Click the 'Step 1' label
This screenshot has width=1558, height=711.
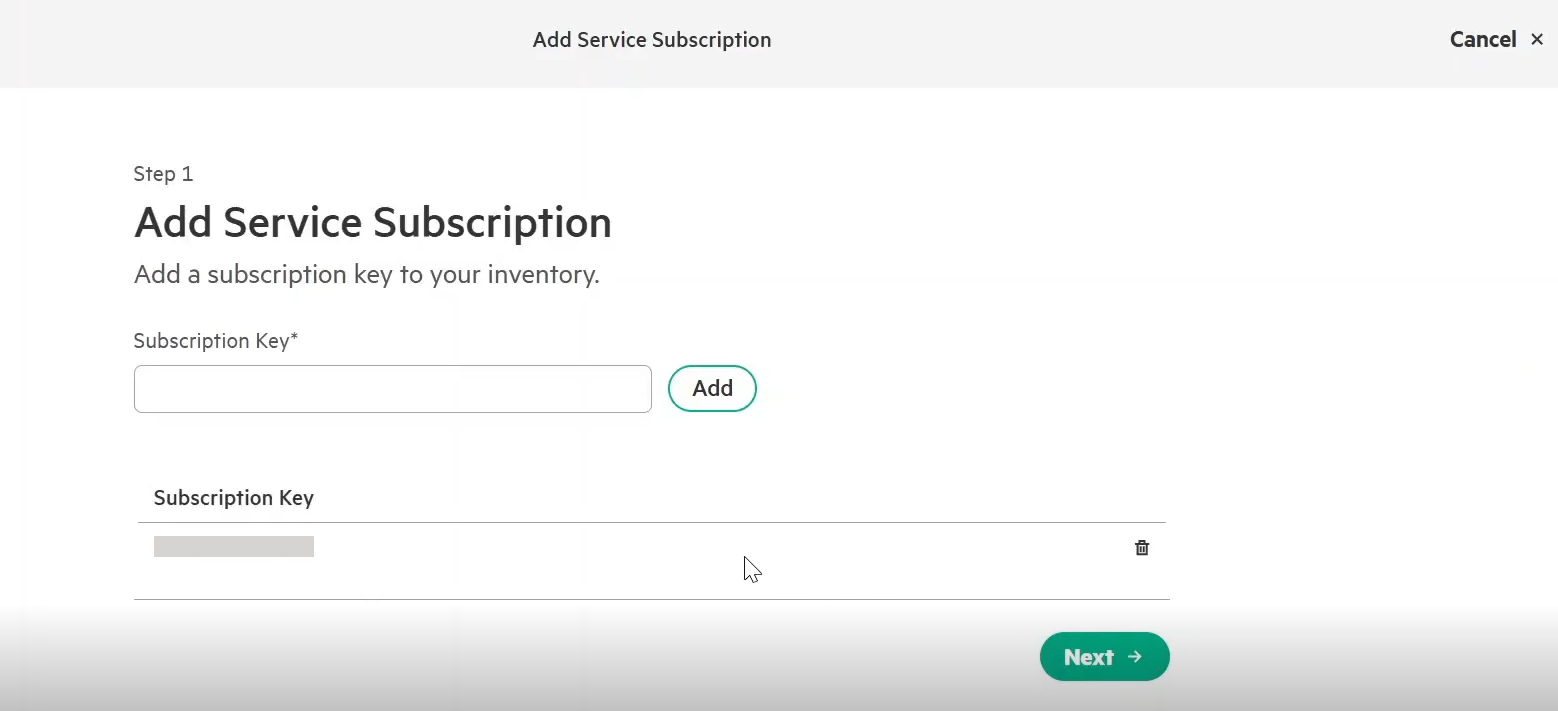pyautogui.click(x=163, y=174)
